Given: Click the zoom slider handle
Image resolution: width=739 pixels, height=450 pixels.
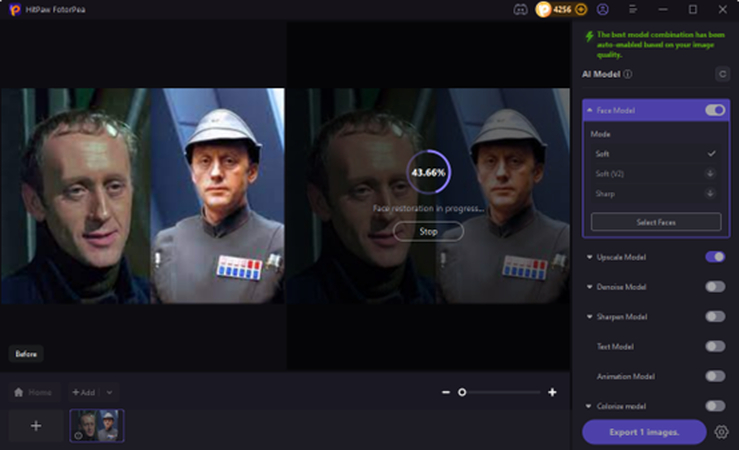Looking at the screenshot, I should tap(462, 392).
